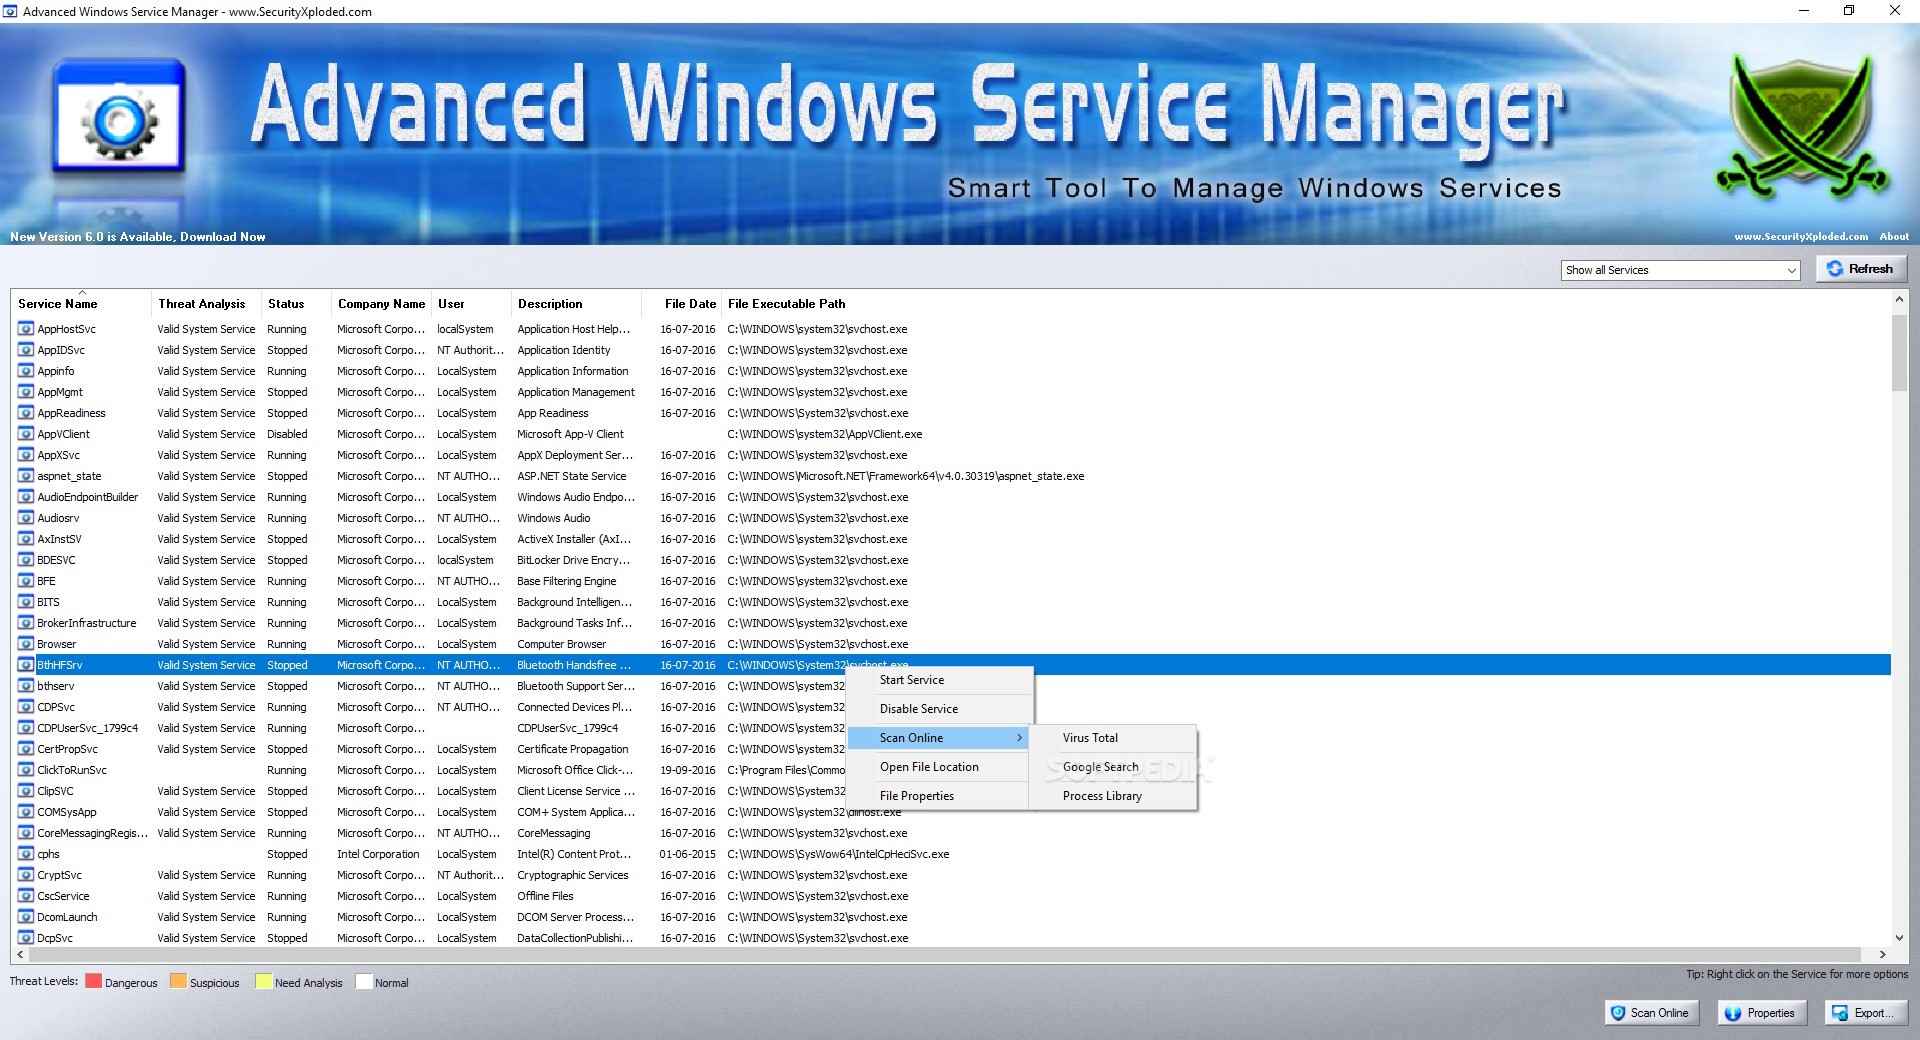Sort by File Executable Path header
The image size is (1920, 1040).
click(787, 304)
